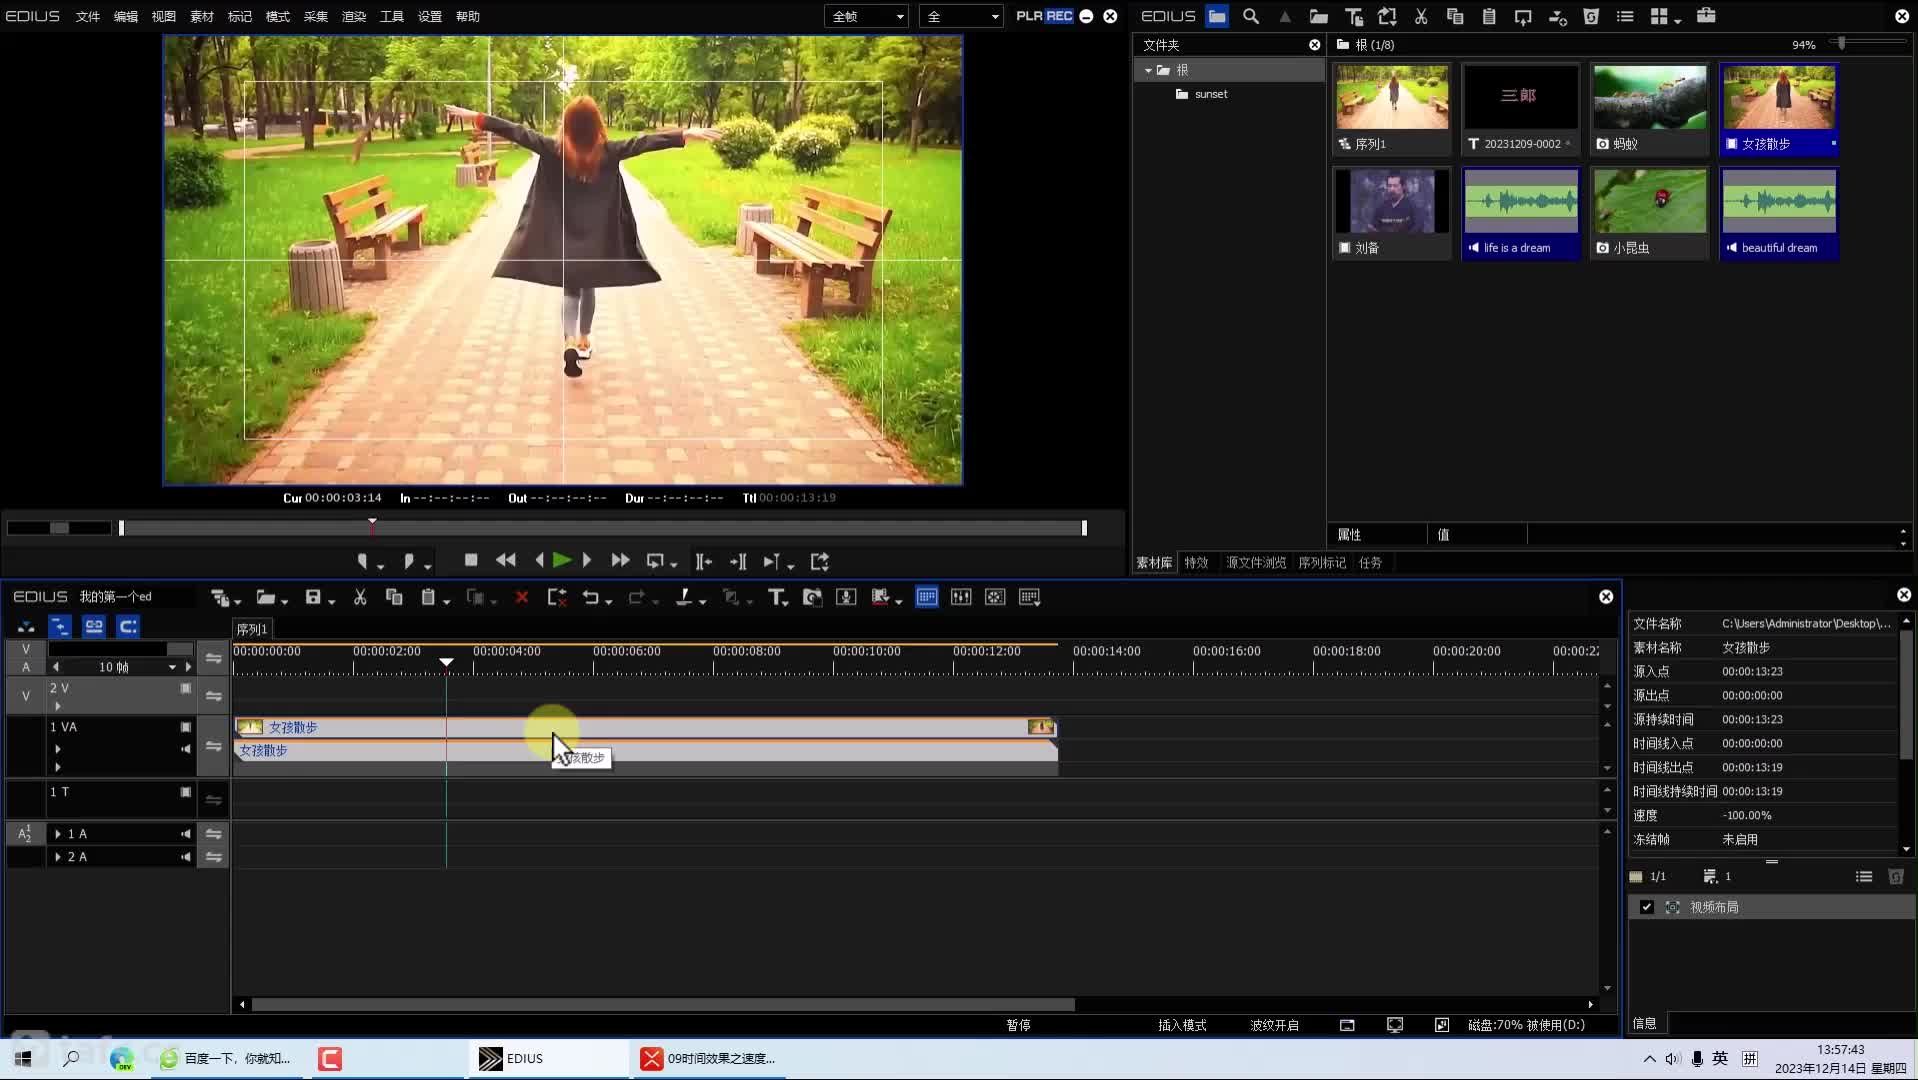This screenshot has width=1918, height=1080.
Task: Switch to the 序列标记 tab
Action: tap(1322, 563)
